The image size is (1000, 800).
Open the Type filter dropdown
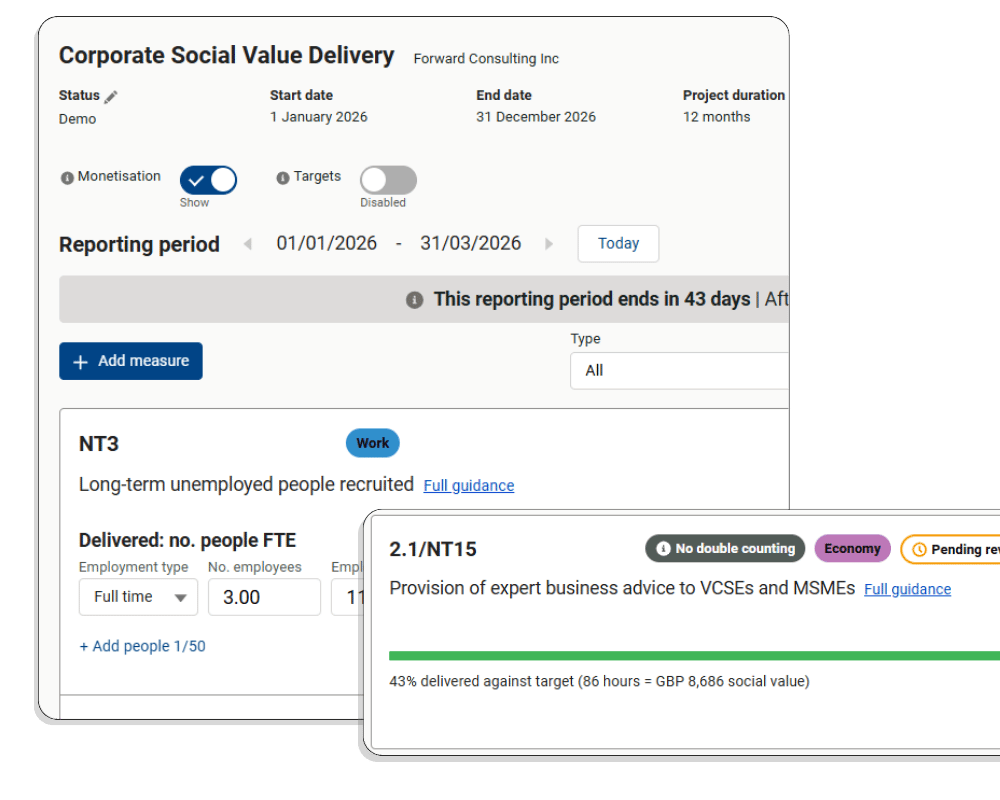pos(680,370)
